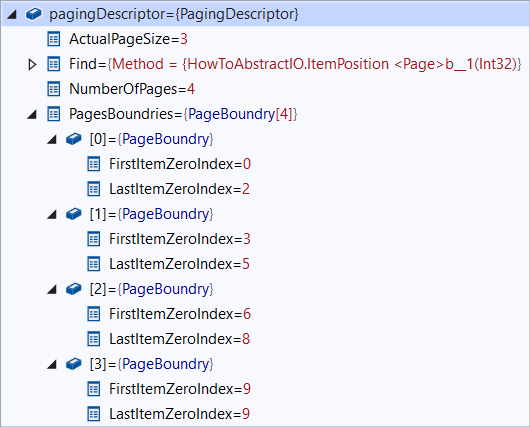Click the PagesBoundries property icon
This screenshot has height=427, width=530.
[54, 114]
